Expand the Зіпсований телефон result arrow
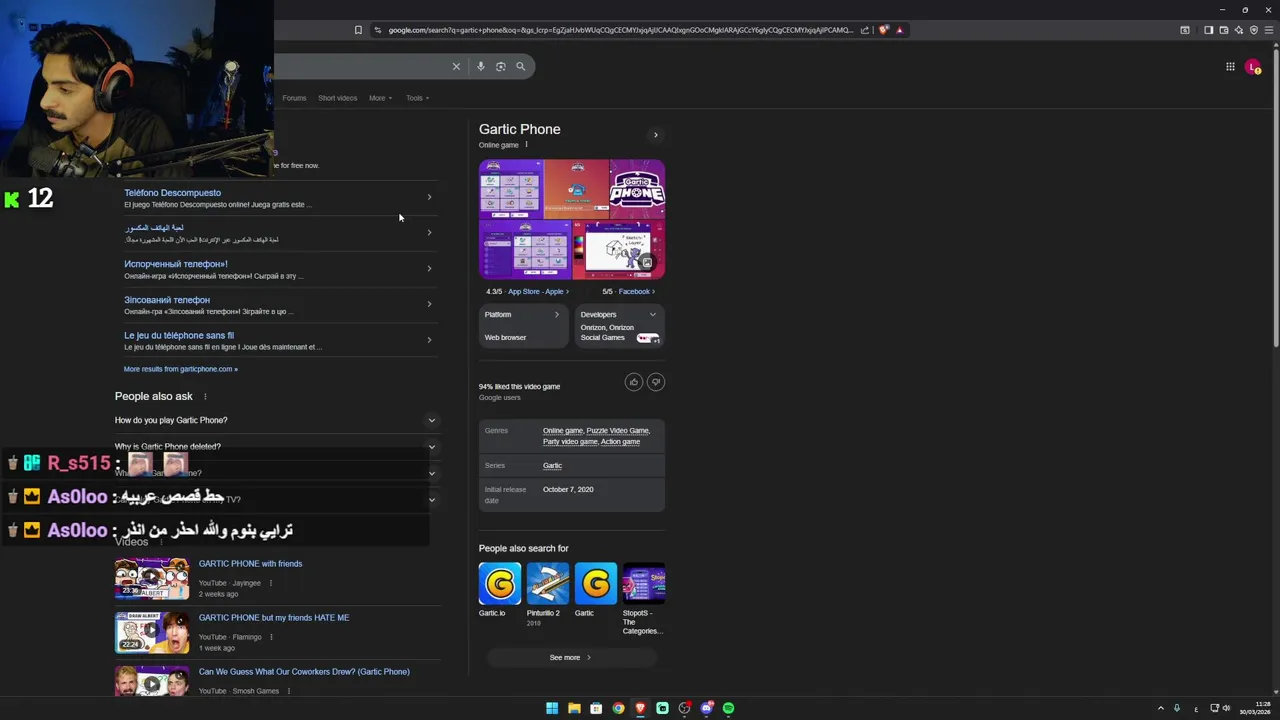Image resolution: width=1280 pixels, height=720 pixels. point(429,304)
